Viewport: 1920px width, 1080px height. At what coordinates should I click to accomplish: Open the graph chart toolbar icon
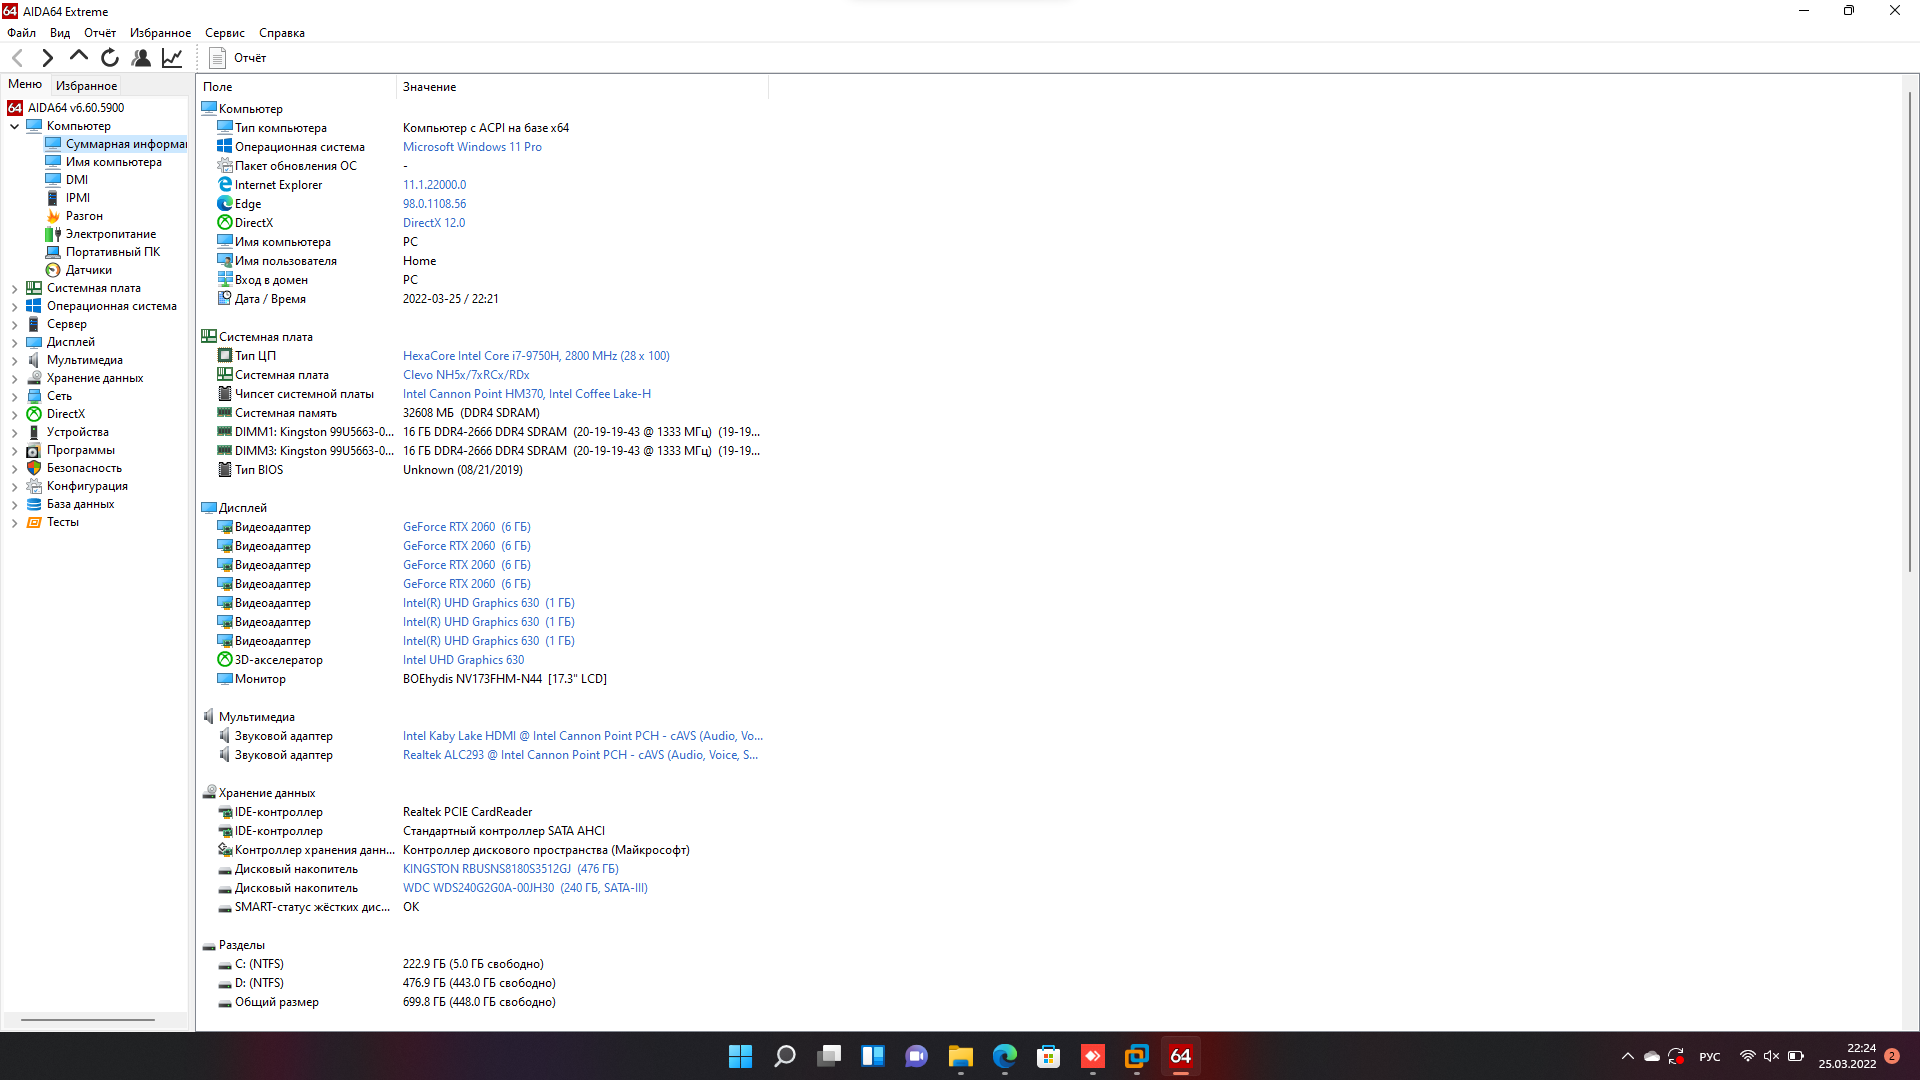click(x=172, y=58)
